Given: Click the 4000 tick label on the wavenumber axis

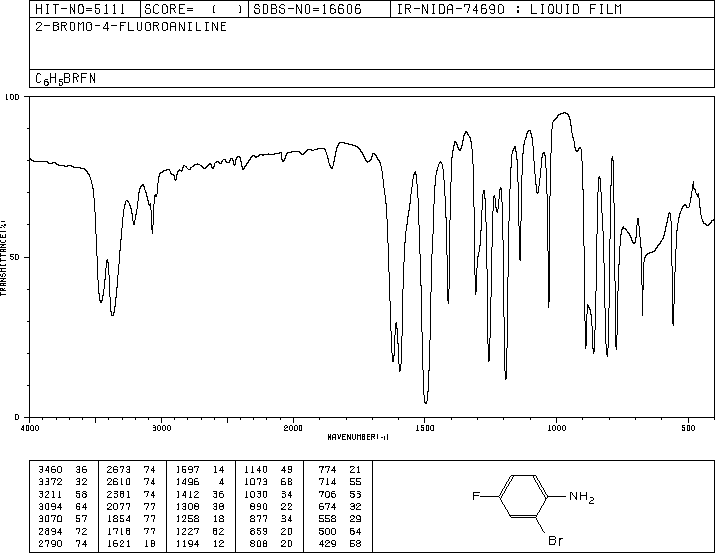Looking at the screenshot, I should click(x=30, y=428).
